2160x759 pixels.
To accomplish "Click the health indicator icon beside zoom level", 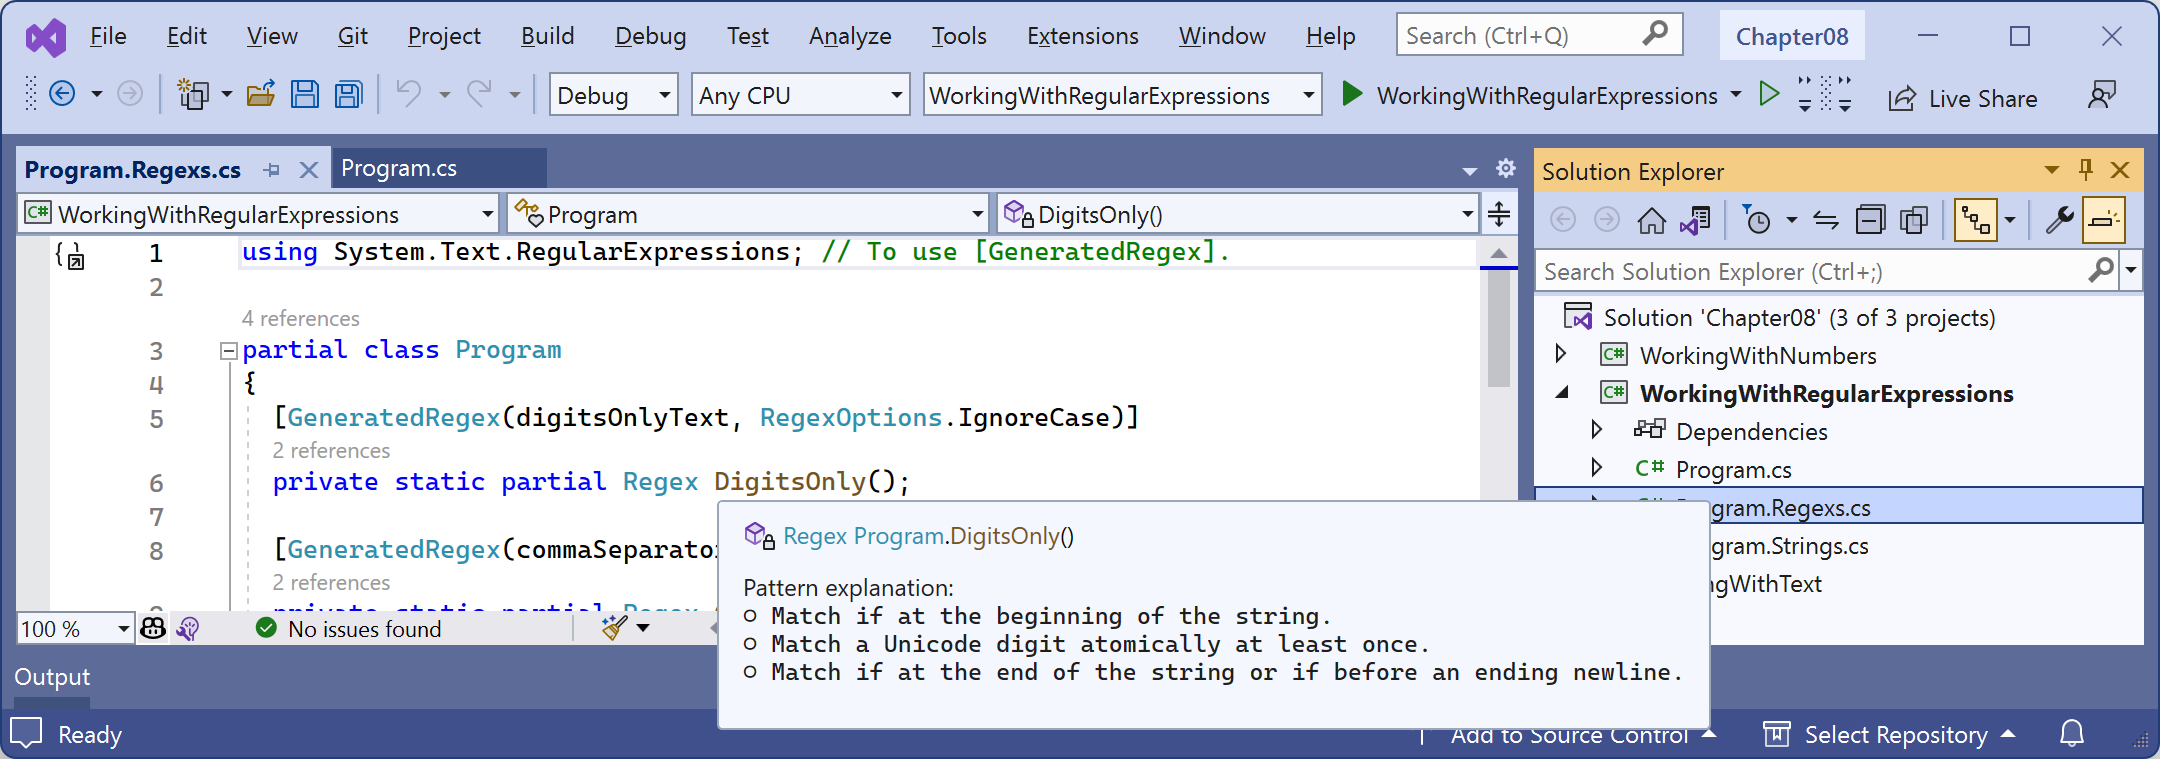I will tap(153, 628).
